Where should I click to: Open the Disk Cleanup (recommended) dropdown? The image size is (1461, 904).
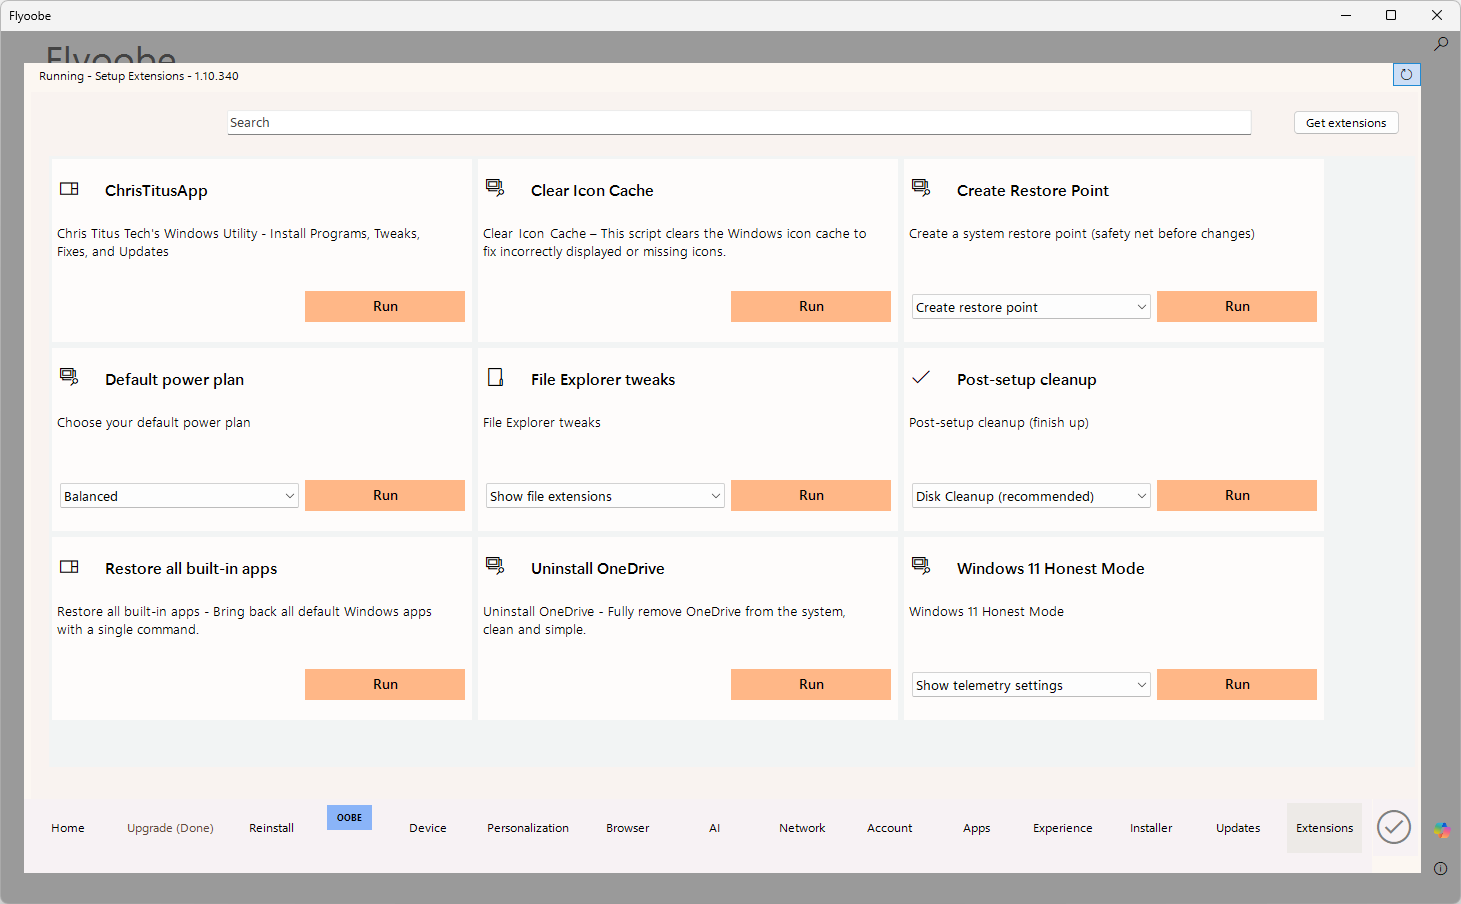click(x=1031, y=496)
